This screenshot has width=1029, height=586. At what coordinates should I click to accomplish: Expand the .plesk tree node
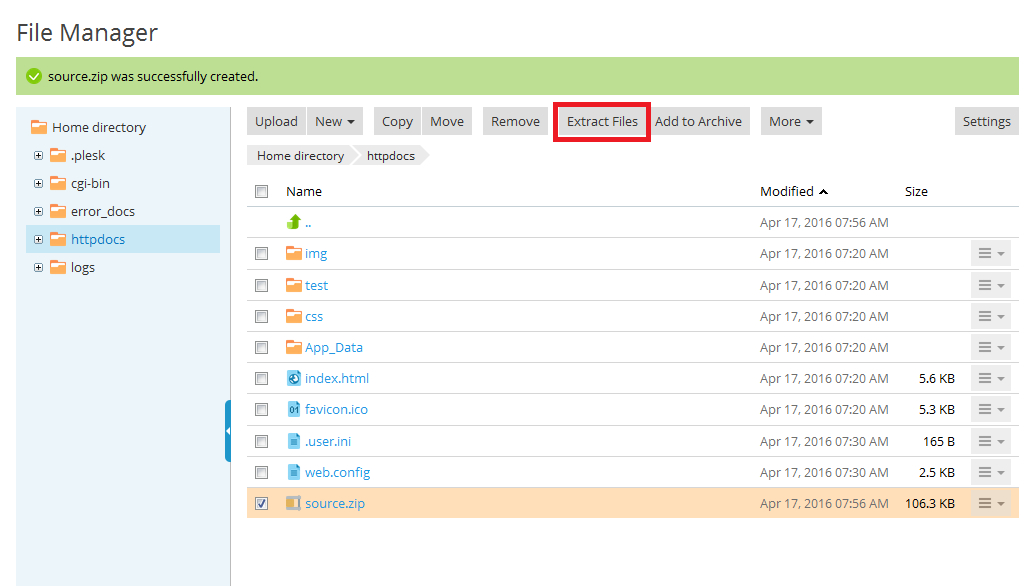pos(38,156)
